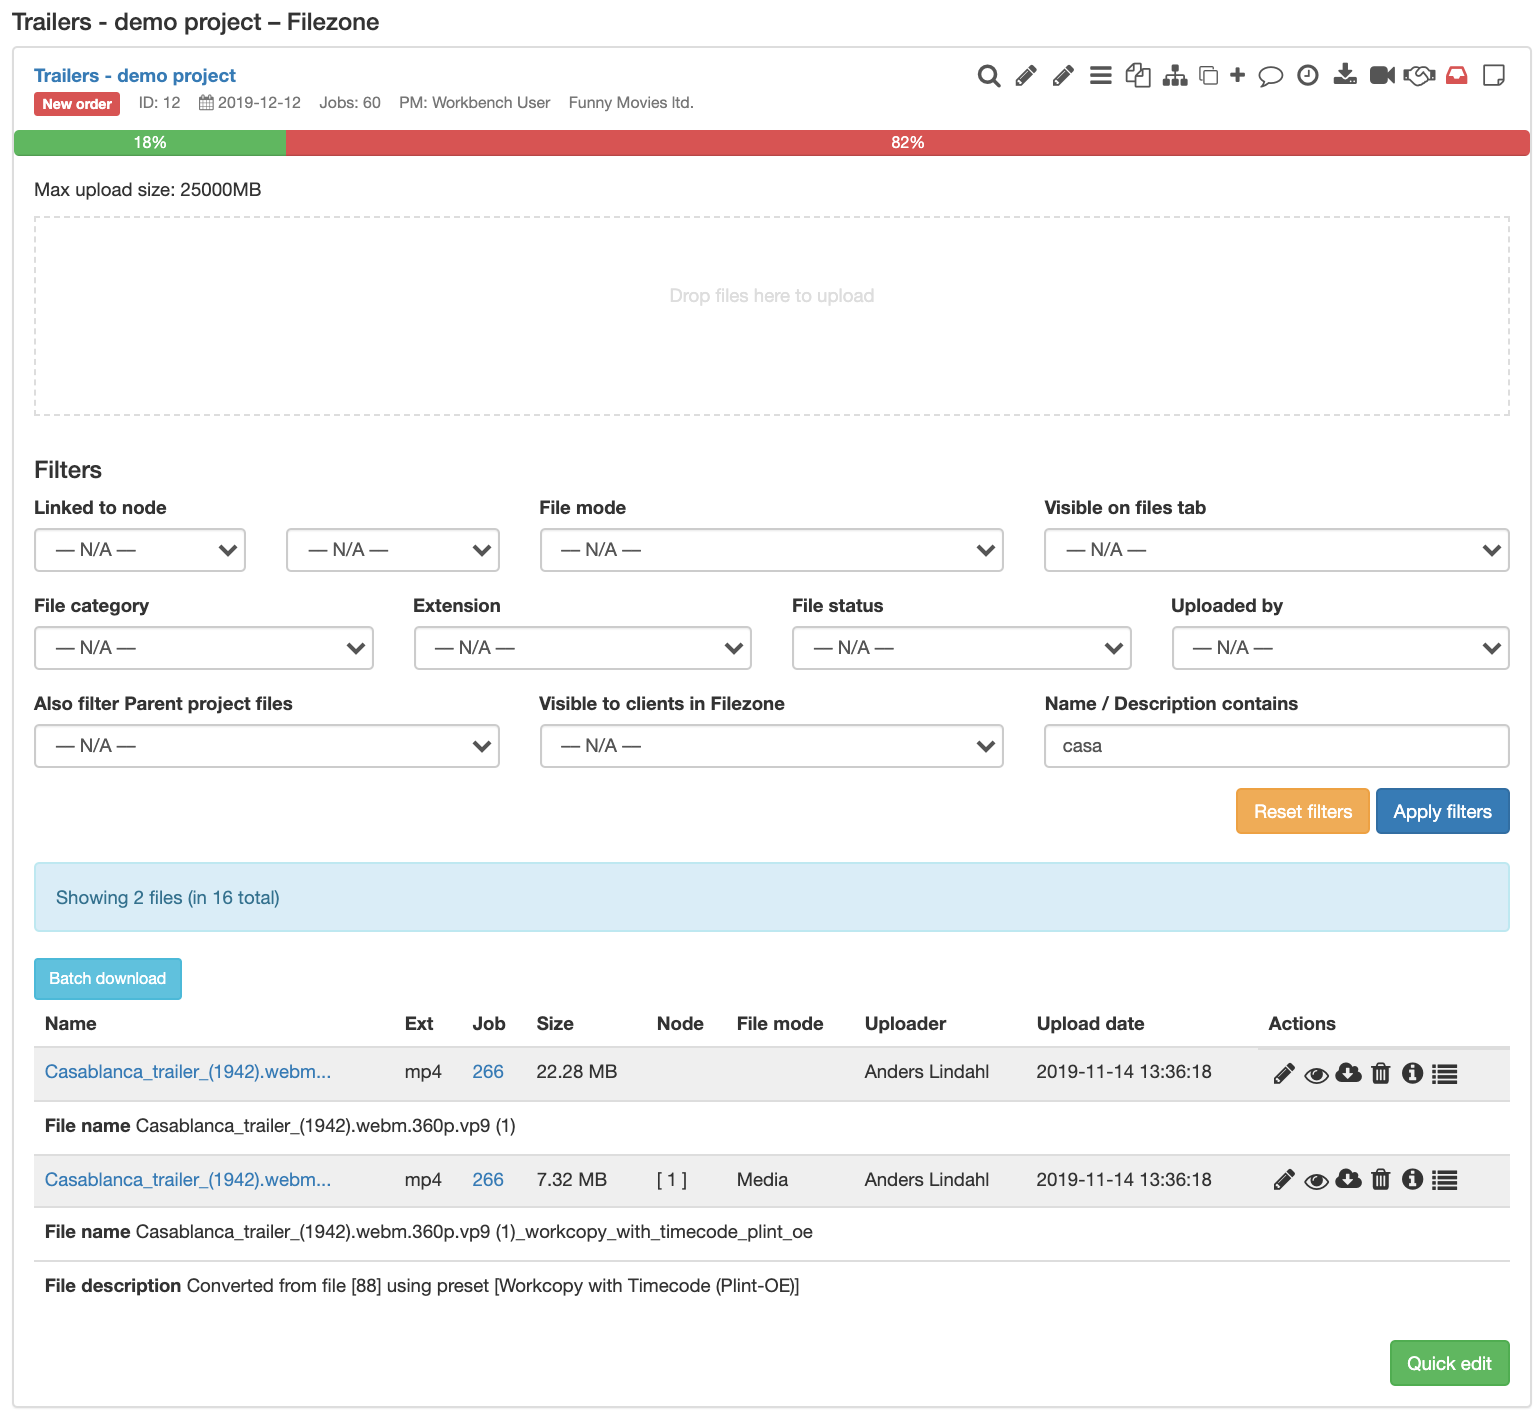Click the Node value [ 1 ] cell

[x=672, y=1180]
